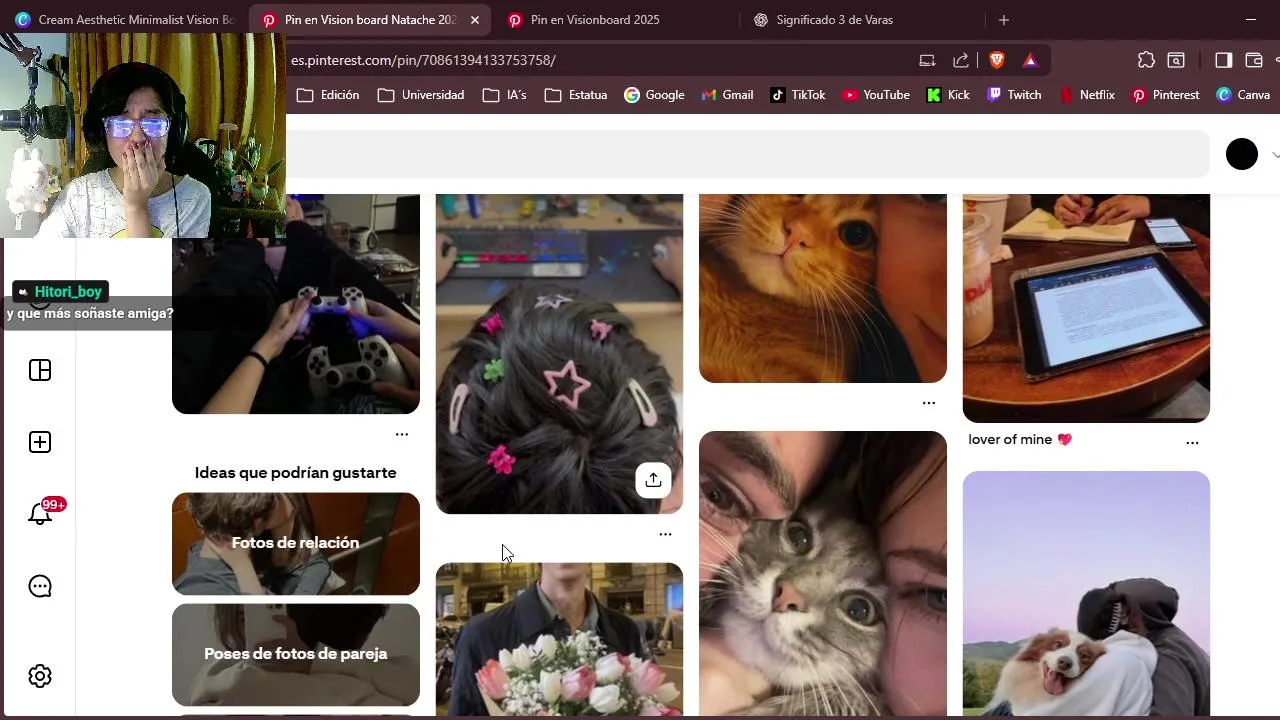Expand the Edición bookmarks folder
This screenshot has height=720, width=1280.
328,95
